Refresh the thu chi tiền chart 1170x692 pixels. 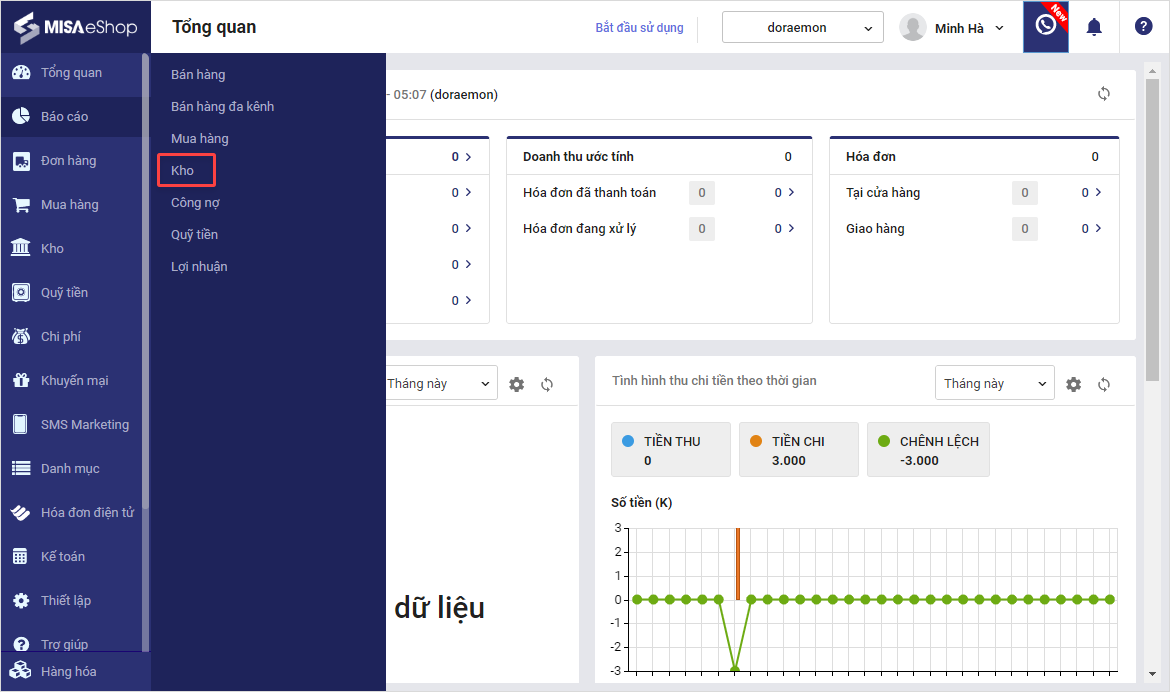tap(1104, 384)
